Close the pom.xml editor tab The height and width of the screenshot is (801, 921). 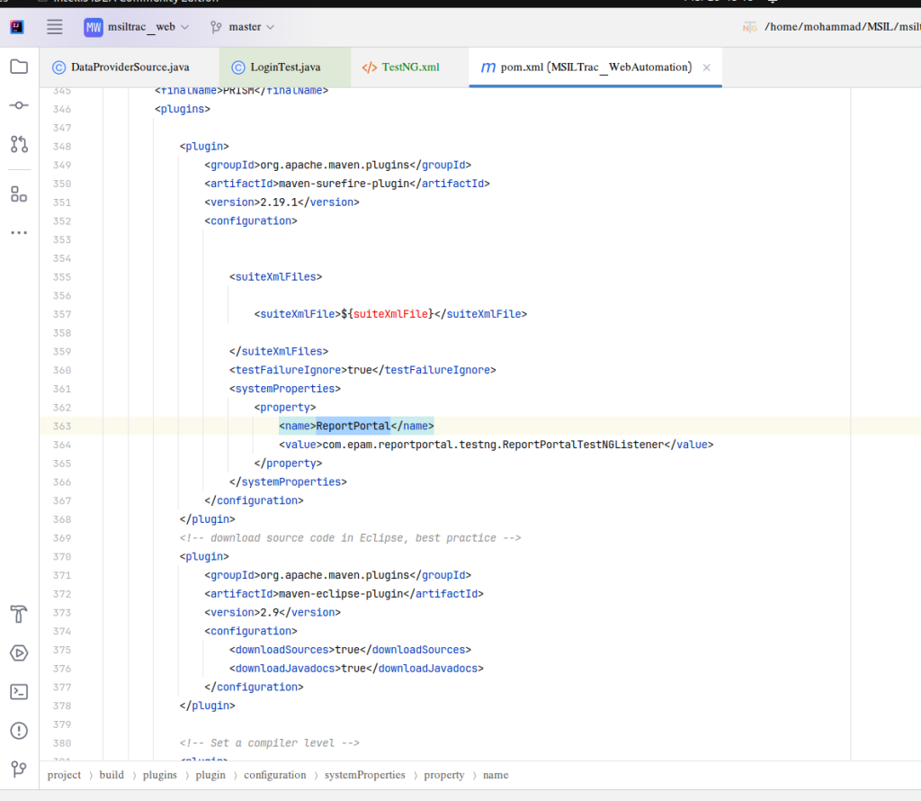pyautogui.click(x=707, y=68)
